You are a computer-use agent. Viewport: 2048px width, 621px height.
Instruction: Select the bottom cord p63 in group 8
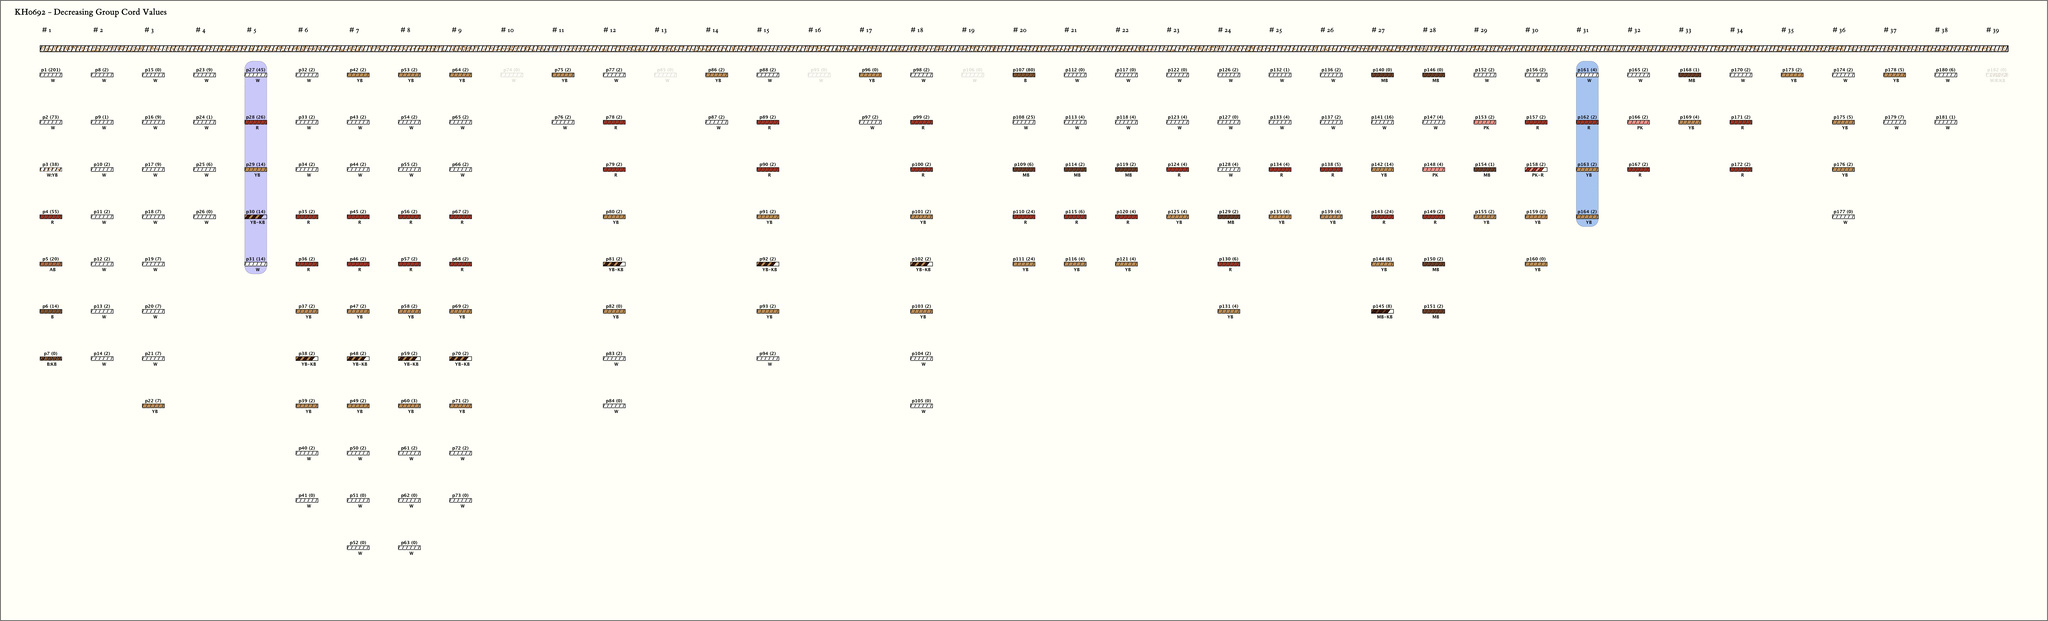coord(409,547)
